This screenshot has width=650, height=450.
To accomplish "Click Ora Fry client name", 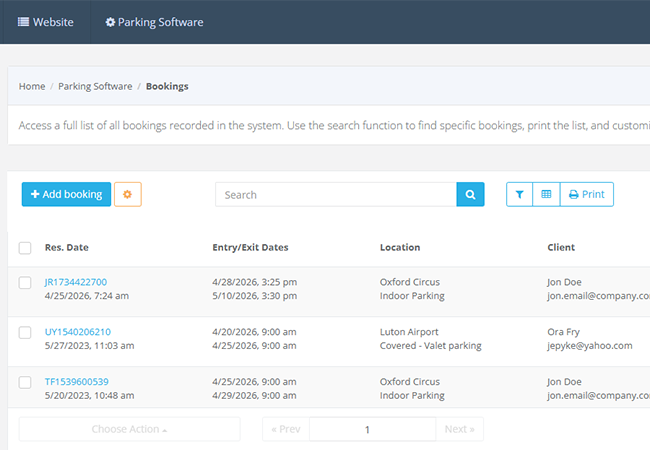I will [x=563, y=332].
